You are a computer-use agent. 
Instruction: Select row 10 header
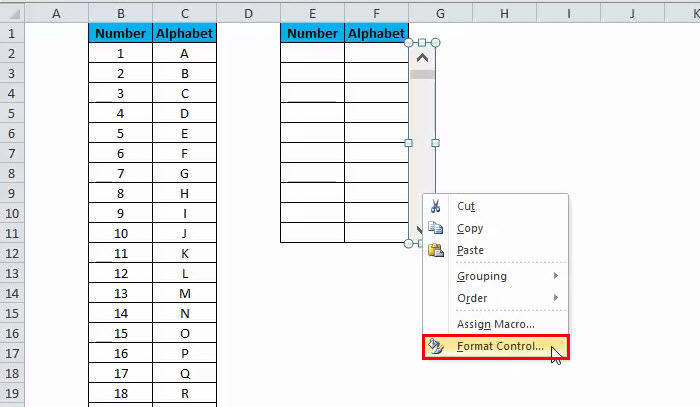[12, 213]
